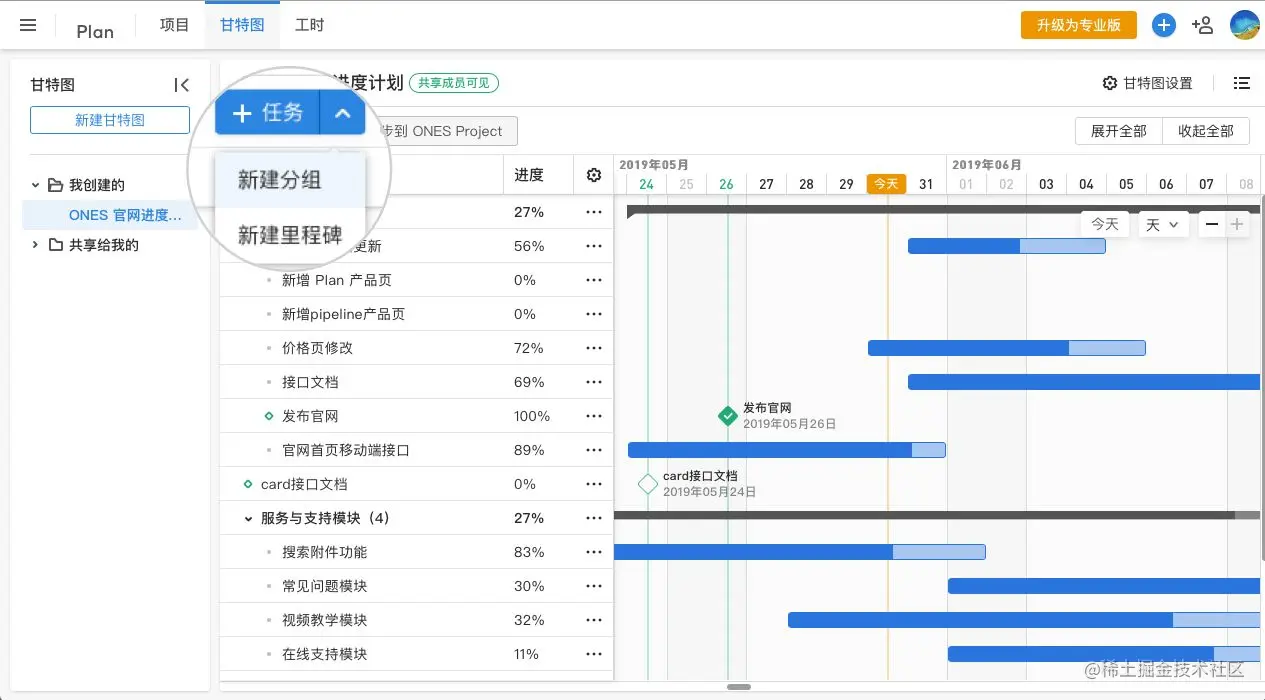Image resolution: width=1265 pixels, height=700 pixels.
Task: Zoom out the timeline with minus
Action: (1212, 225)
